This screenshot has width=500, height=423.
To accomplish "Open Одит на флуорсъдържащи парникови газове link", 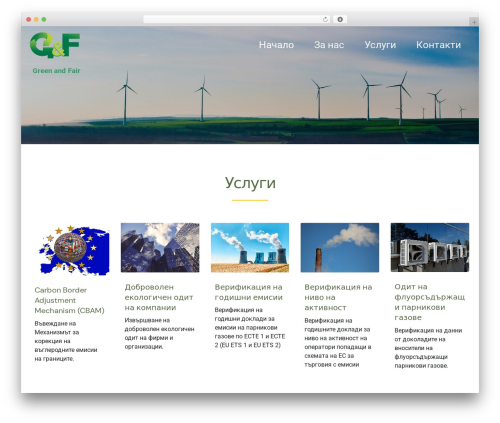I will point(429,302).
